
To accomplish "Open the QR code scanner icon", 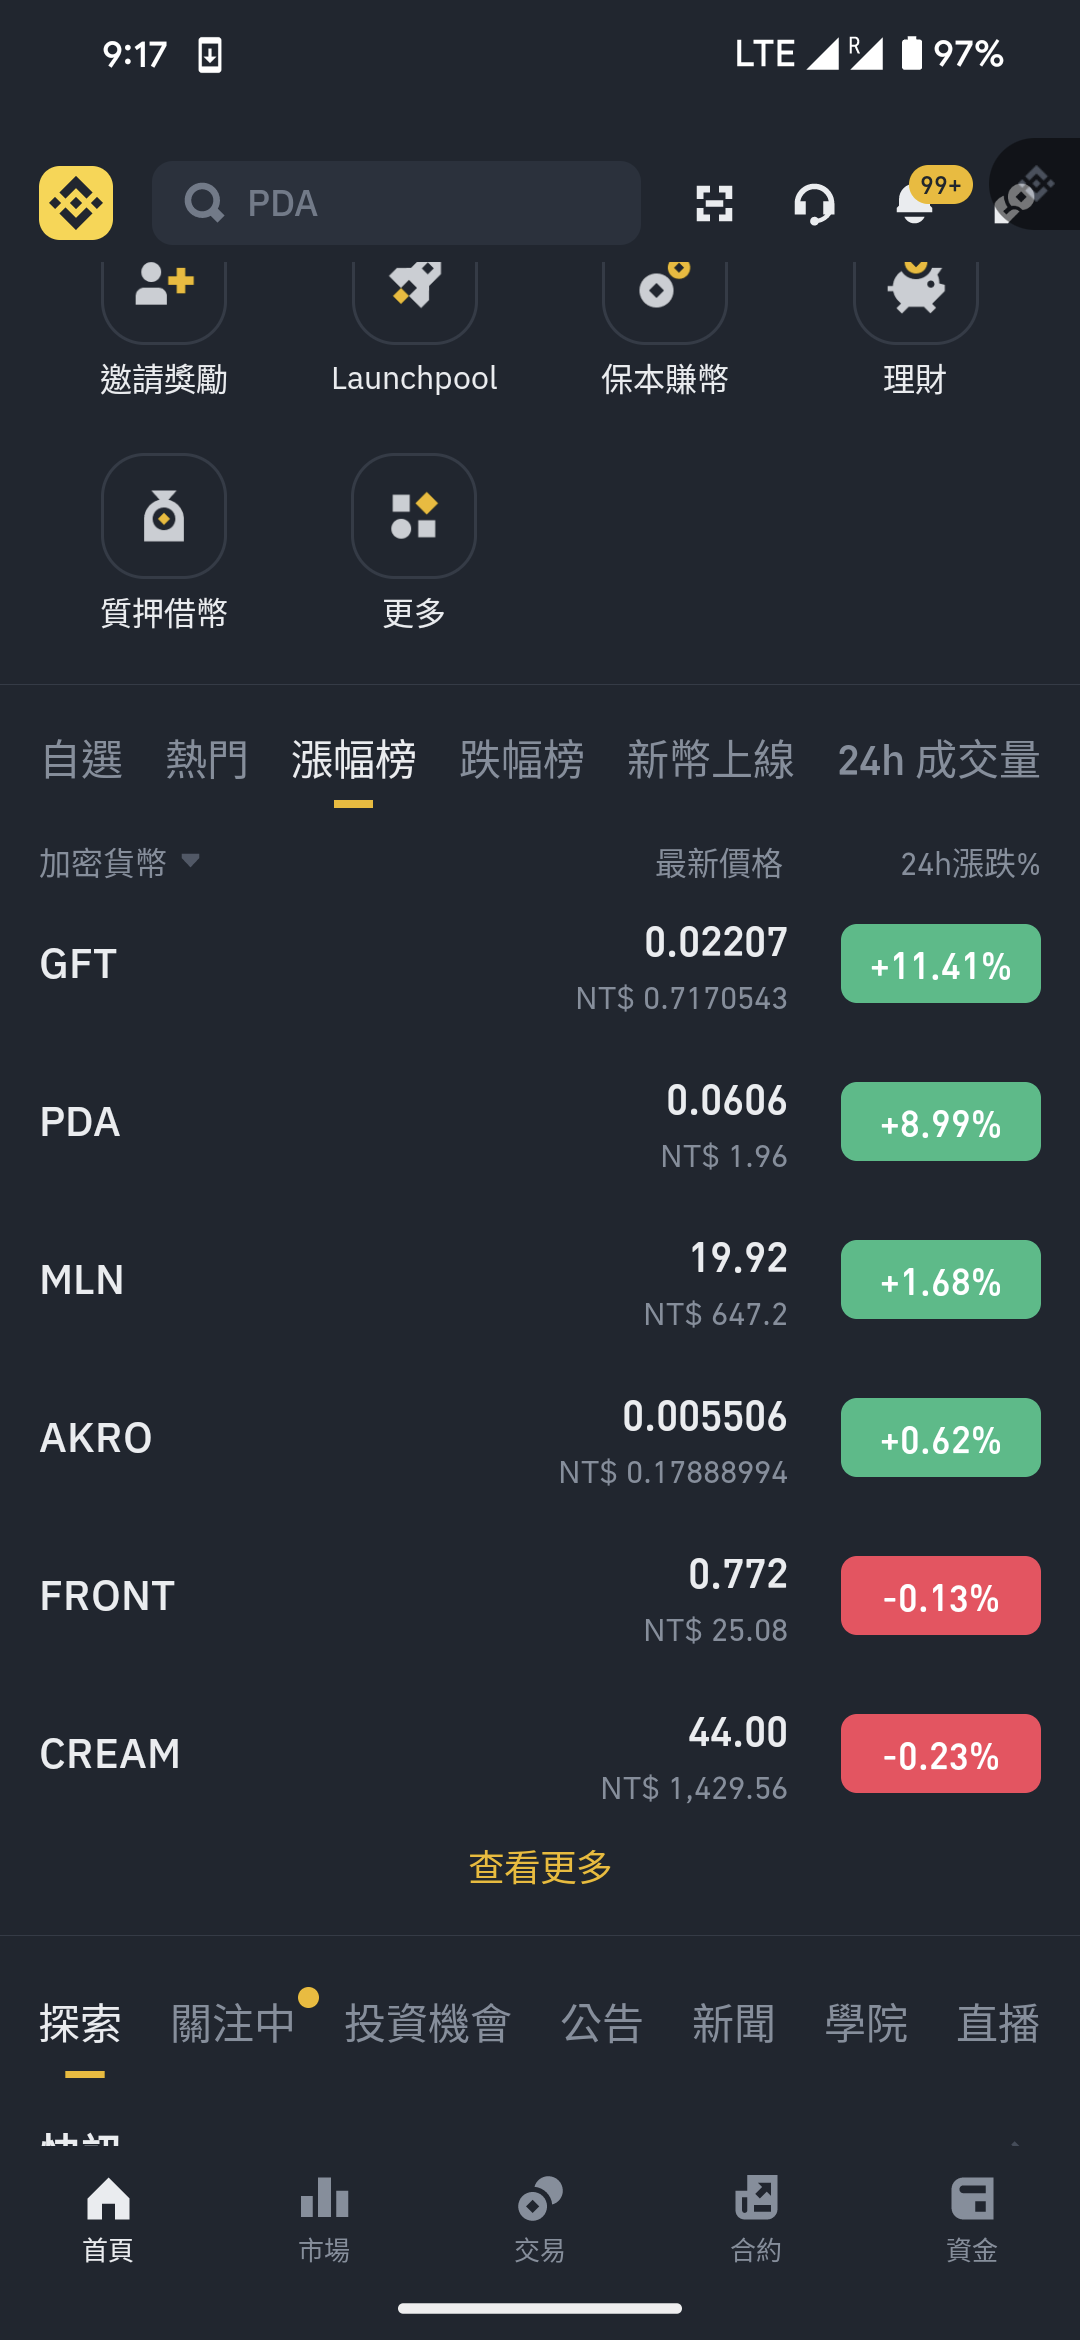I will 714,203.
